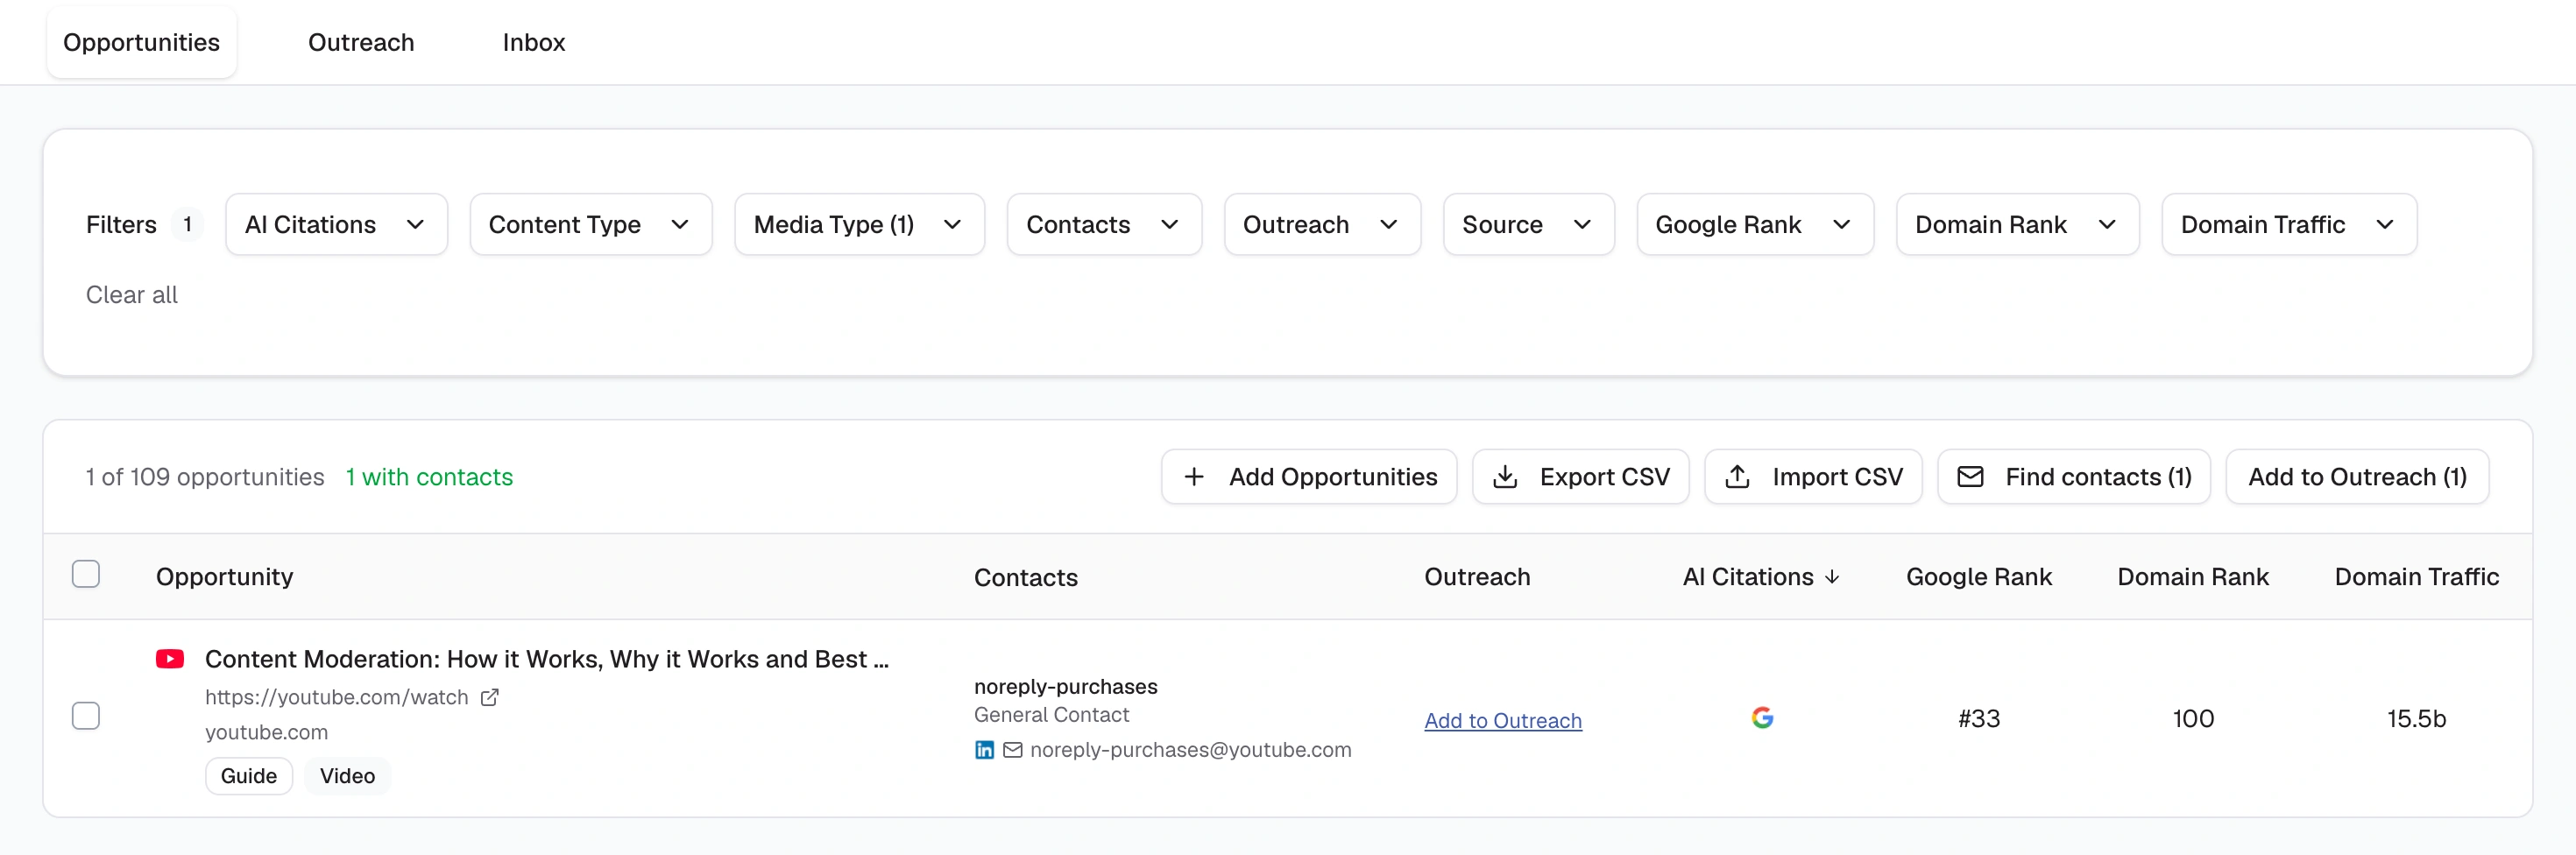Viewport: 2576px width, 855px height.
Task: Click the #33 Google Rank value
Action: point(1978,719)
